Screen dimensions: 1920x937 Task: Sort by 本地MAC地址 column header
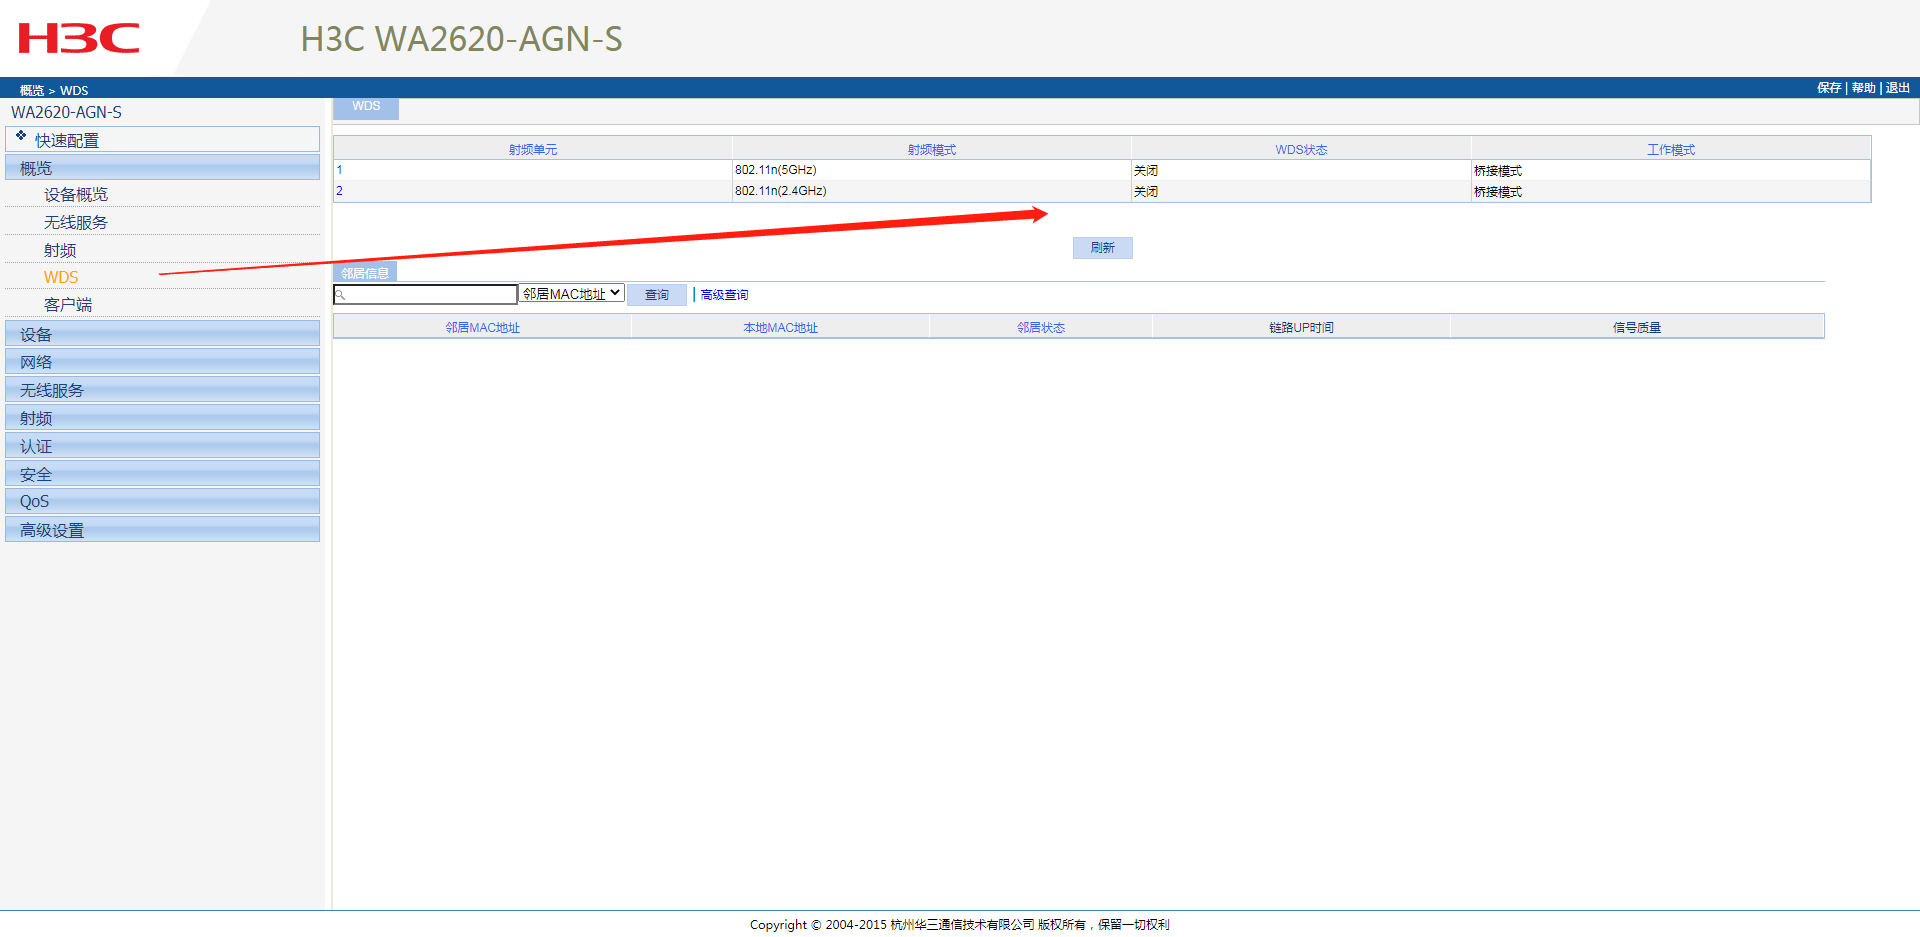tap(781, 328)
